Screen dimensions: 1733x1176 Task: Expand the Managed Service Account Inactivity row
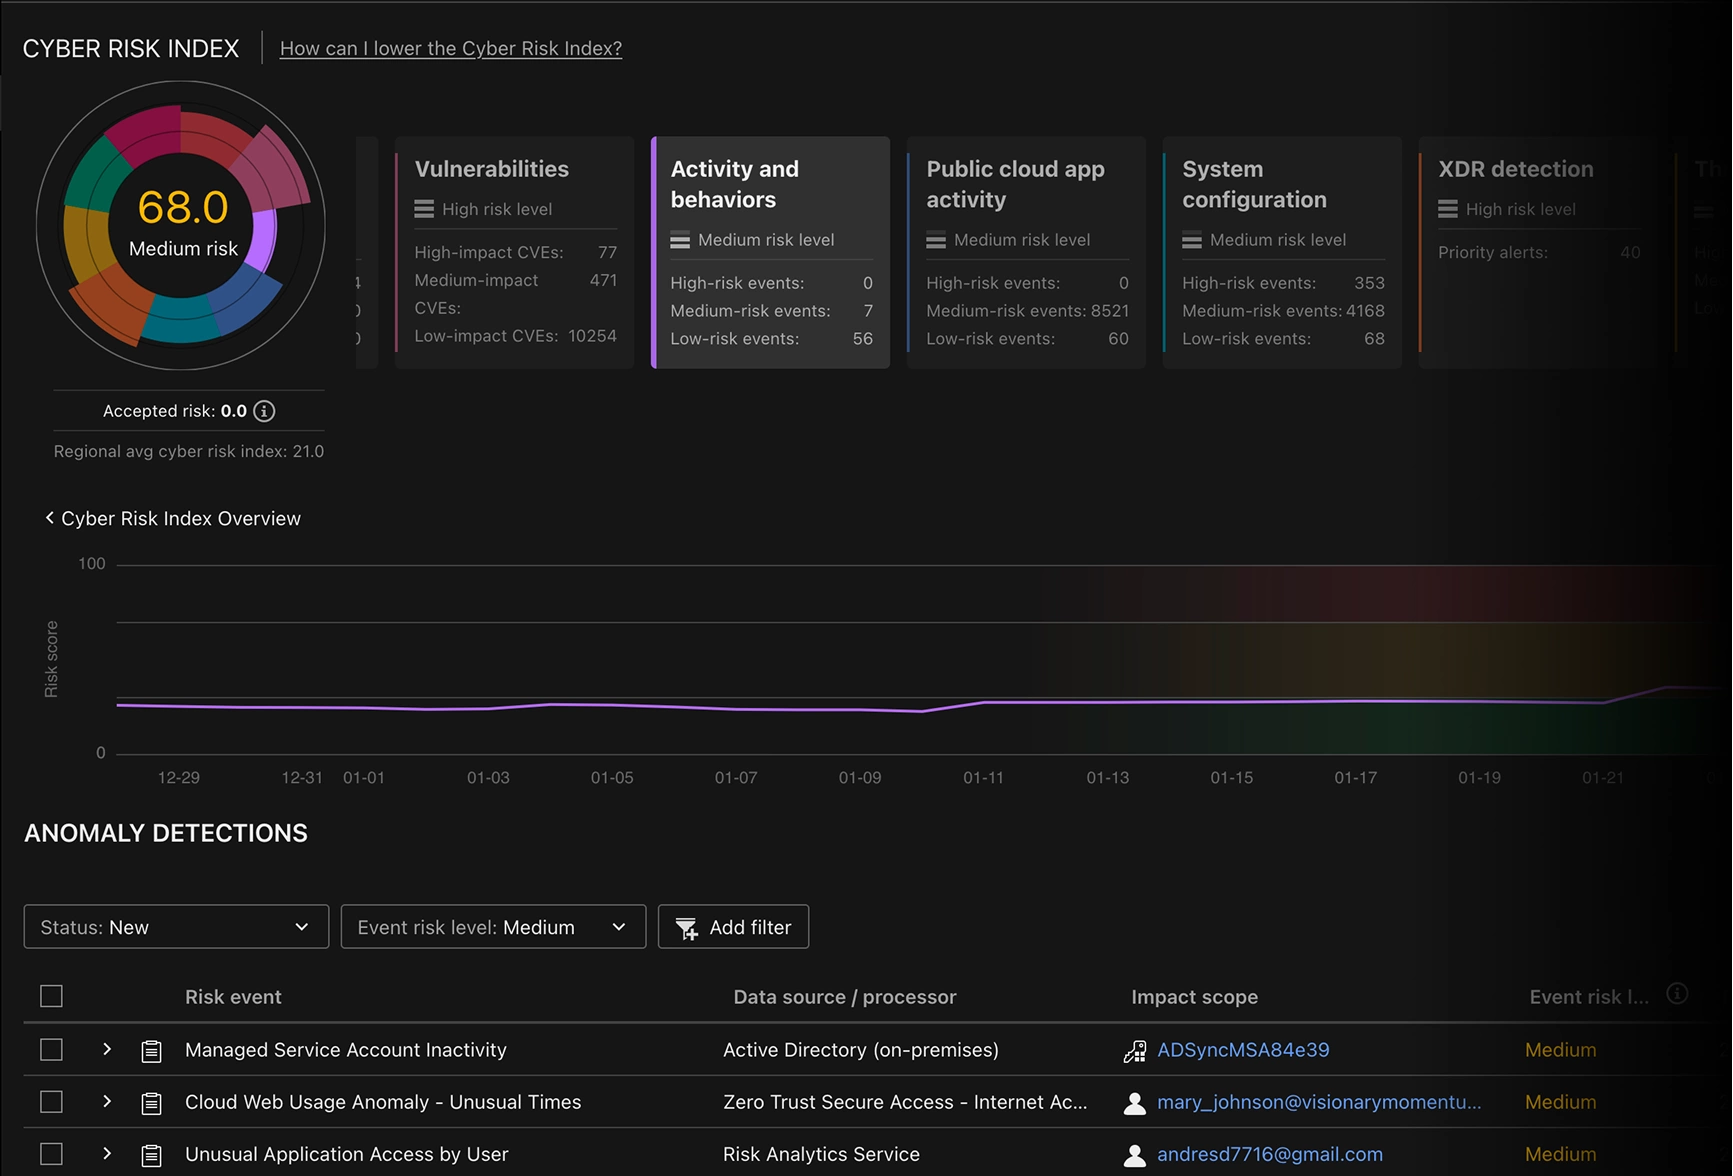point(106,1050)
